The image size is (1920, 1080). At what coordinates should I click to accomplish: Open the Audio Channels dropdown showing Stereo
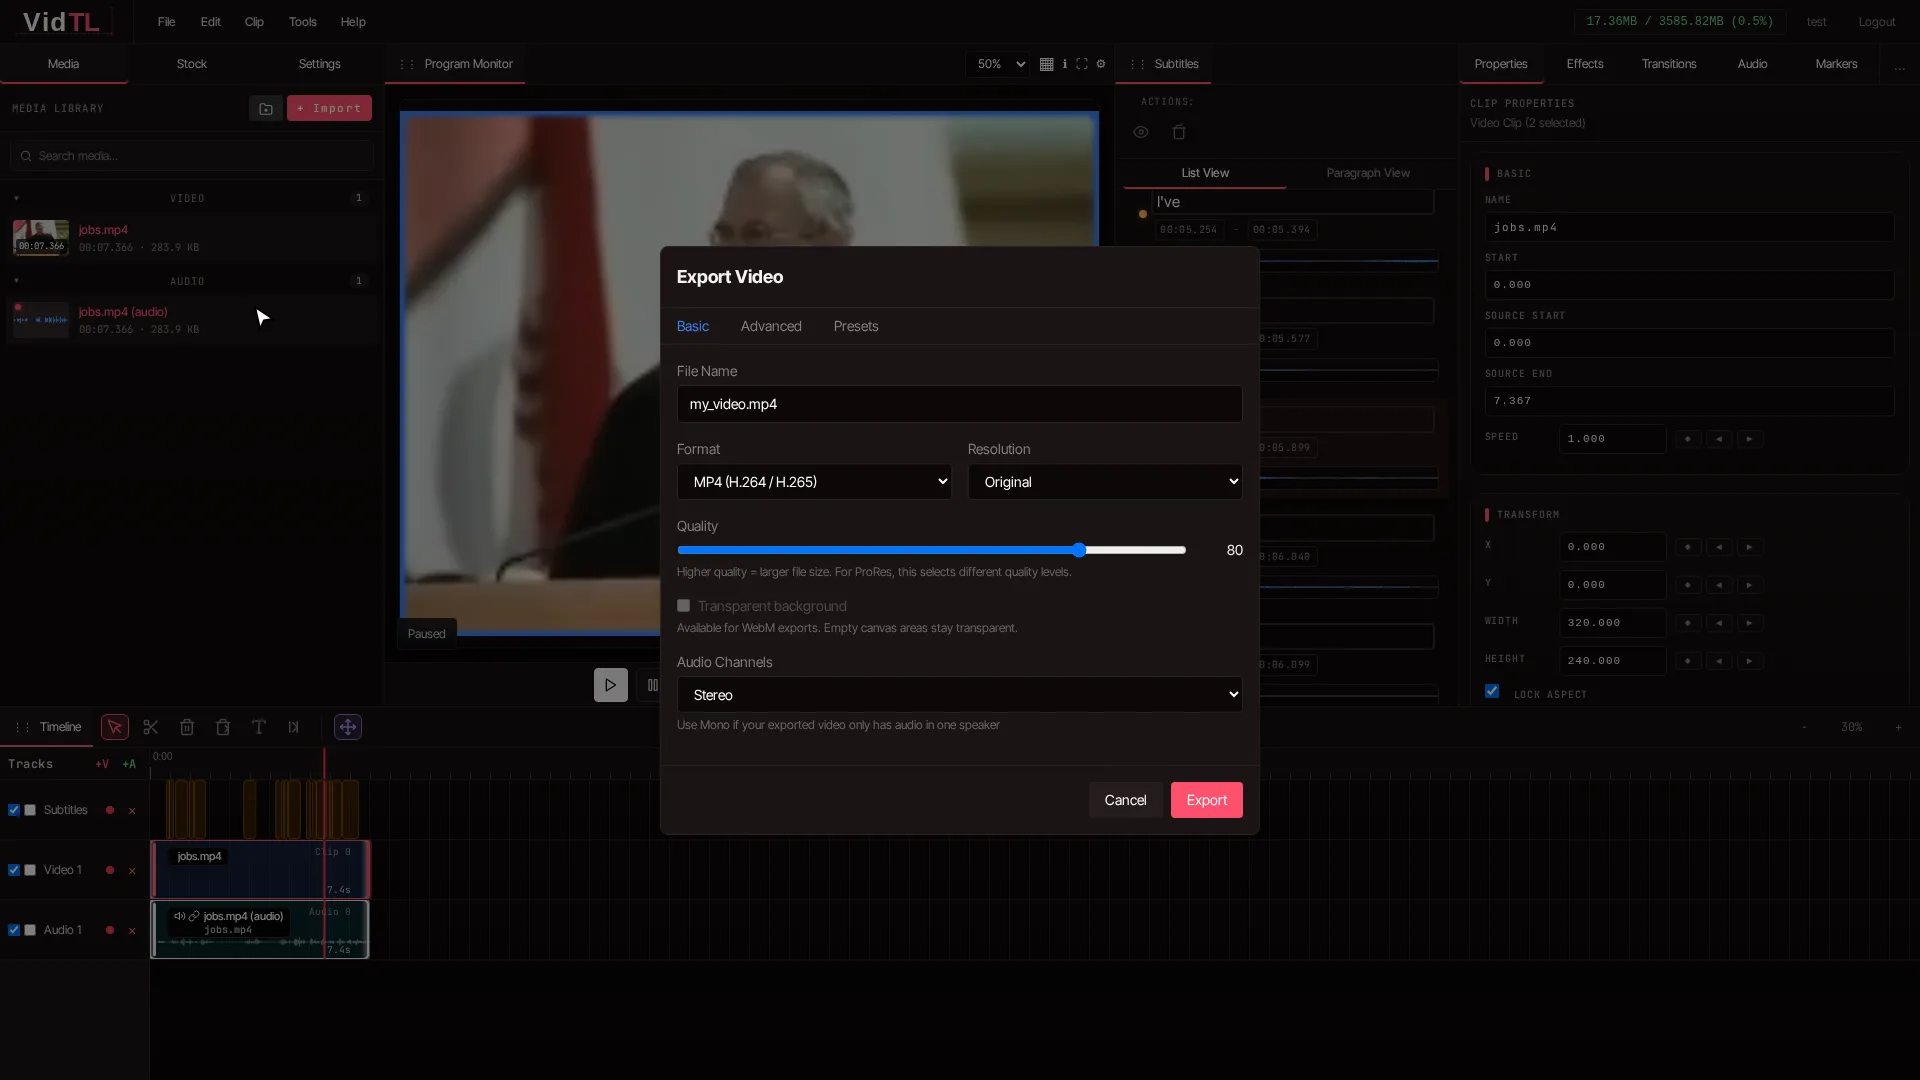pyautogui.click(x=960, y=695)
